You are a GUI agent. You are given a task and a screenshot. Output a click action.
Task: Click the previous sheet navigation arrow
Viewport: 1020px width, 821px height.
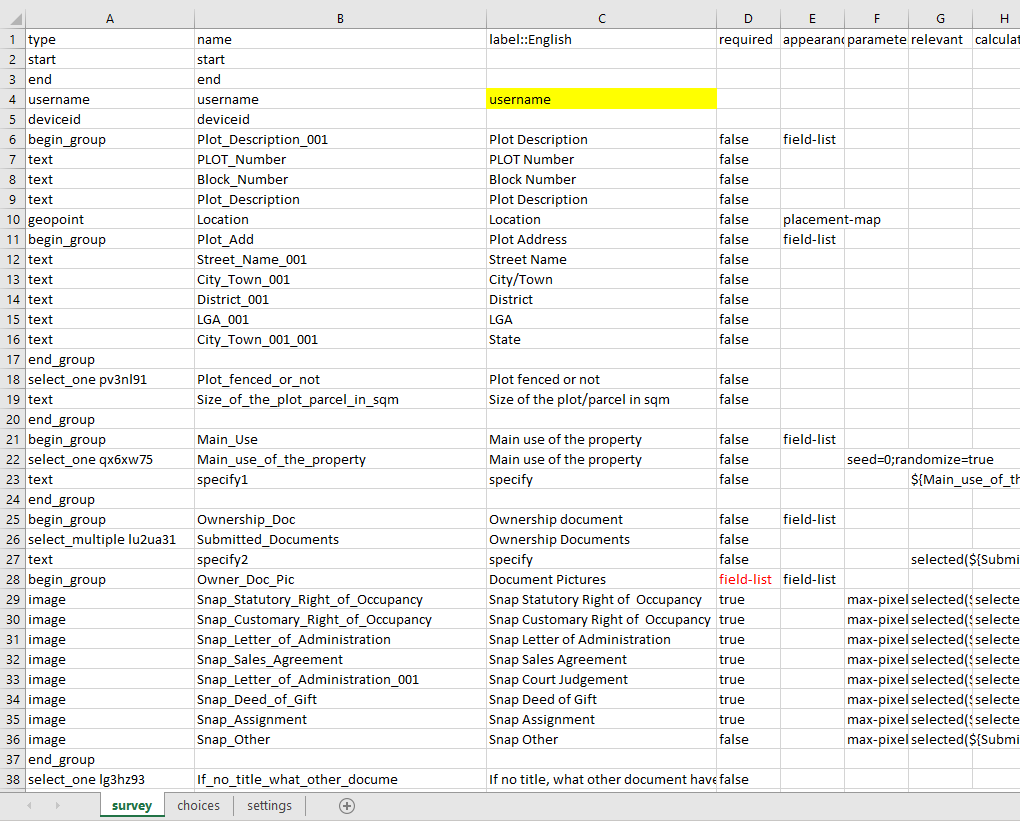point(29,806)
